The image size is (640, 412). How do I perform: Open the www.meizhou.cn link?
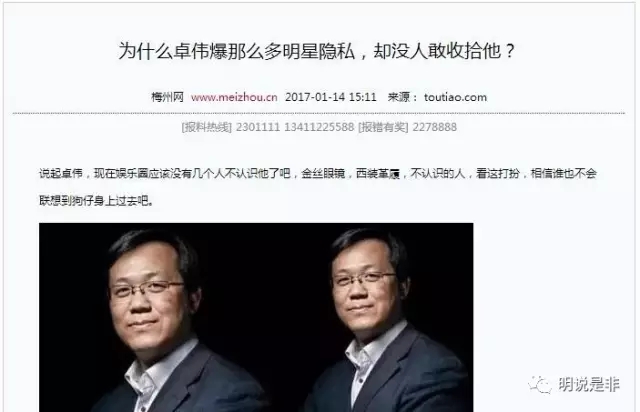pyautogui.click(x=234, y=98)
